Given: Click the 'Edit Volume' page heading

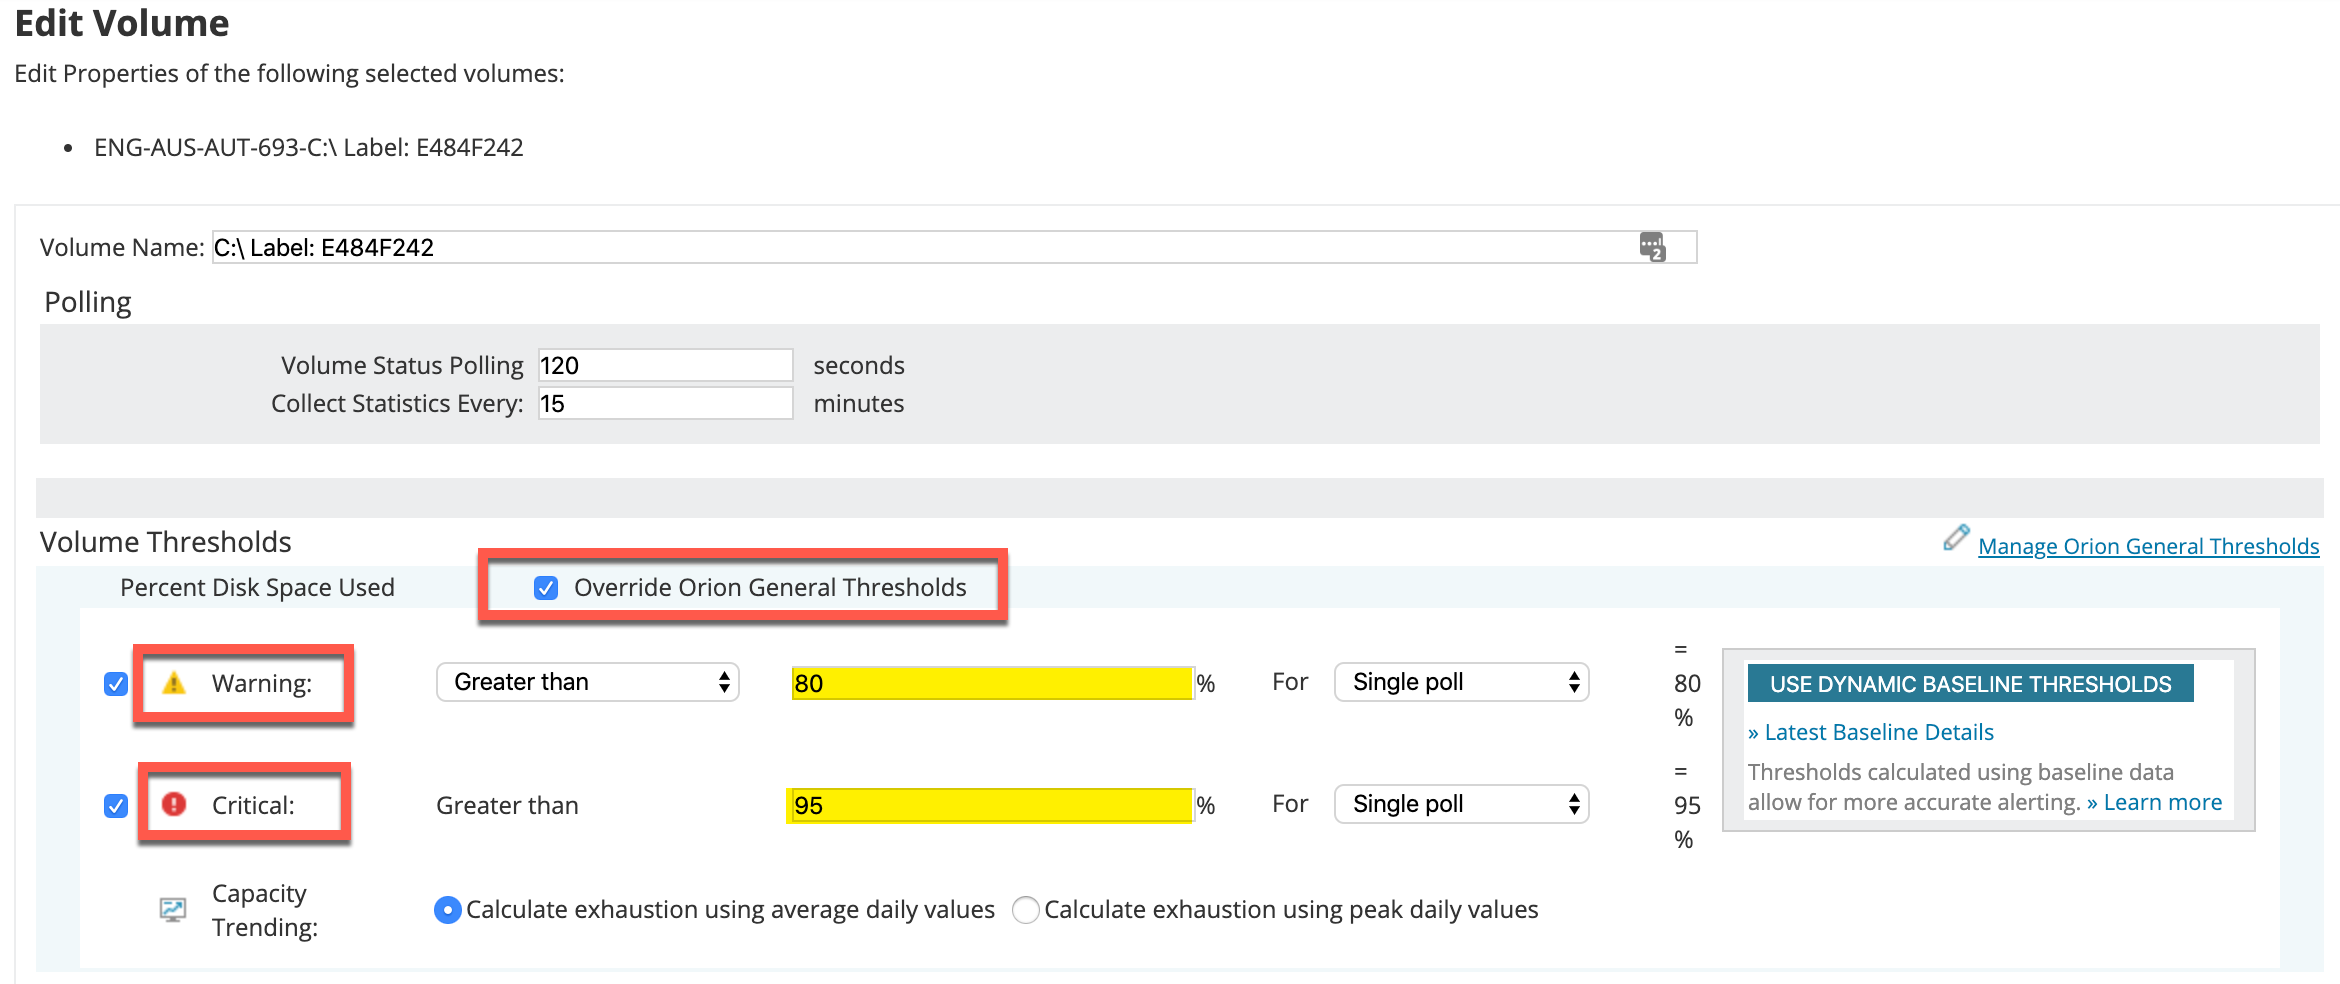Looking at the screenshot, I should click(x=122, y=23).
